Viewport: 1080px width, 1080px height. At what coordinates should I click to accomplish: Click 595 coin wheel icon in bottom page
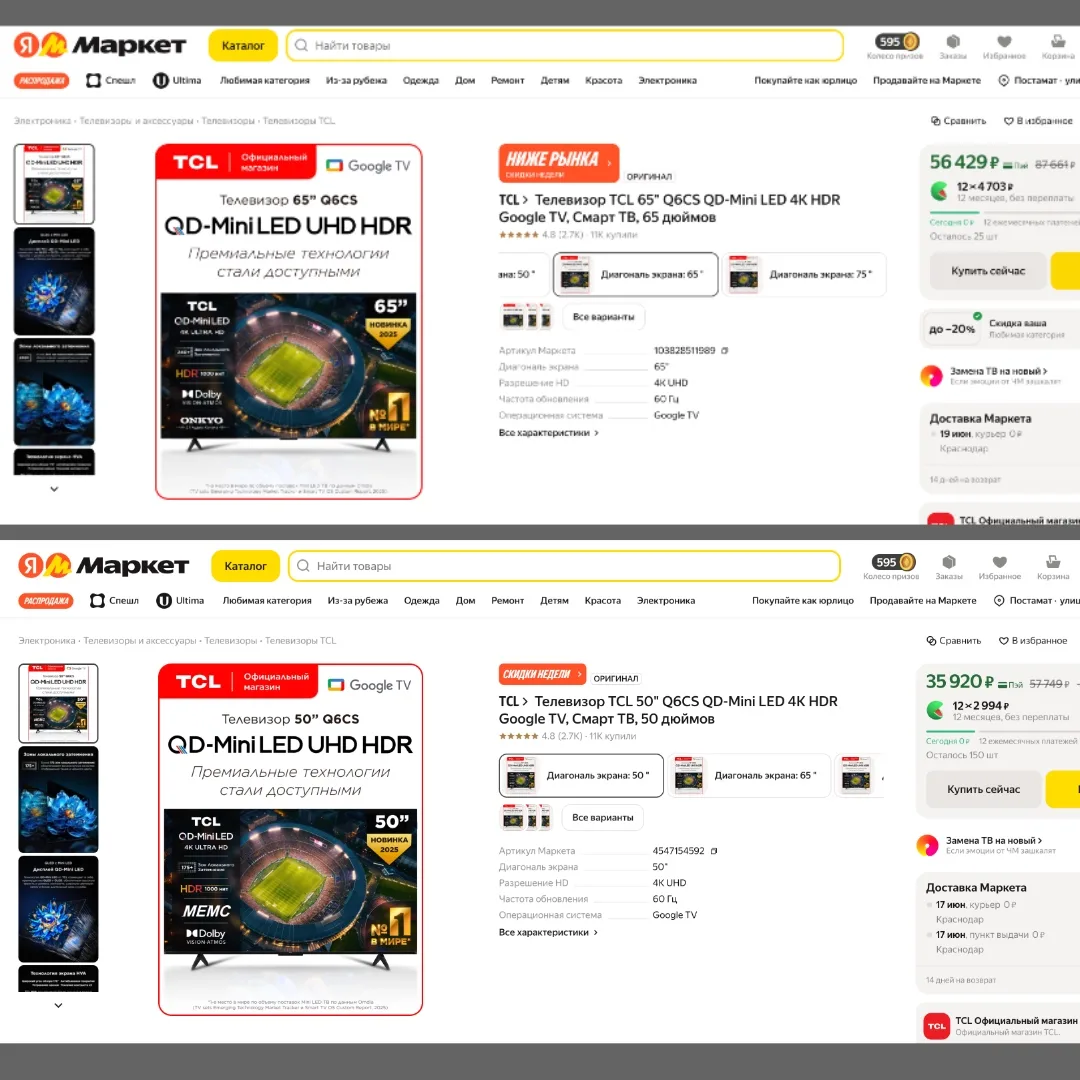click(x=893, y=562)
